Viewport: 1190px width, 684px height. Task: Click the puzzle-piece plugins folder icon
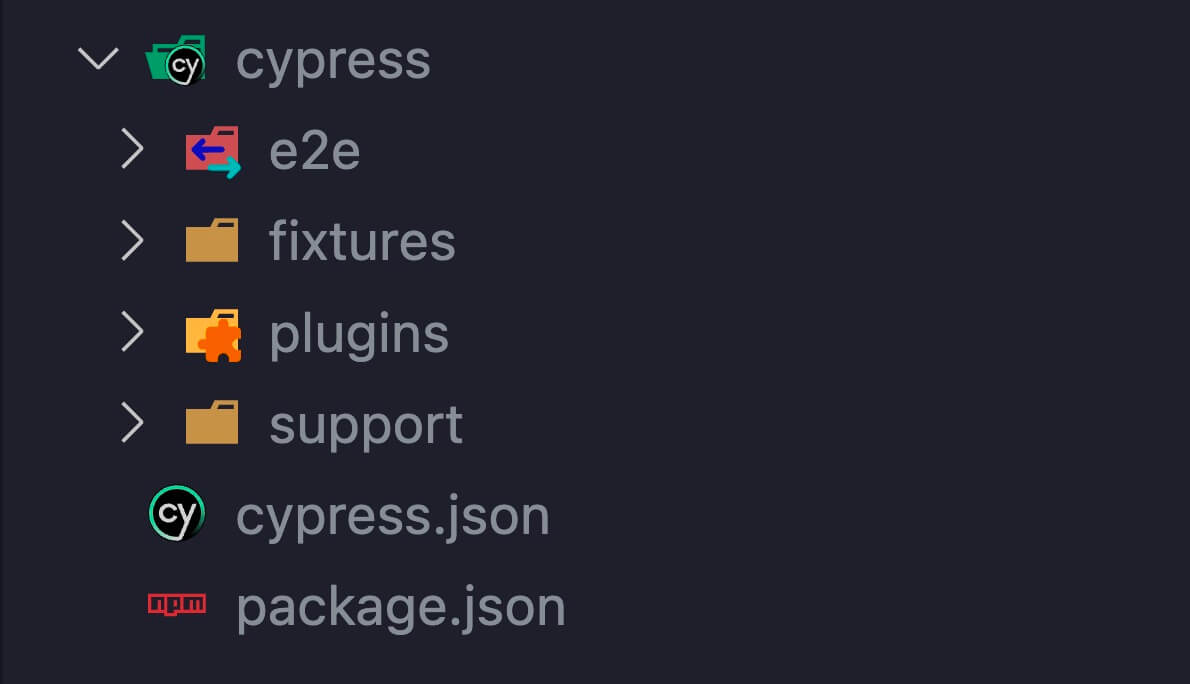point(212,332)
